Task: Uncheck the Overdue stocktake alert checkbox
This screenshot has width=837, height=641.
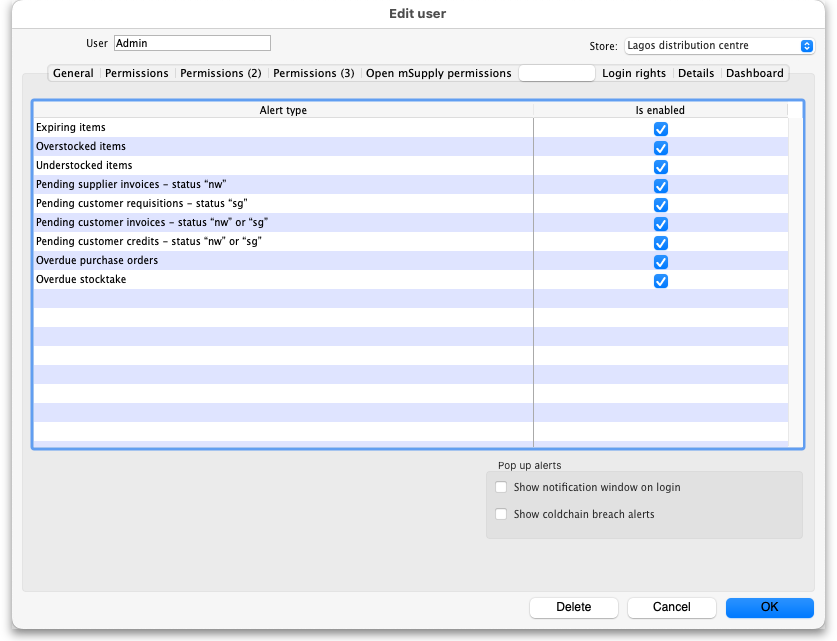Action: coord(660,281)
